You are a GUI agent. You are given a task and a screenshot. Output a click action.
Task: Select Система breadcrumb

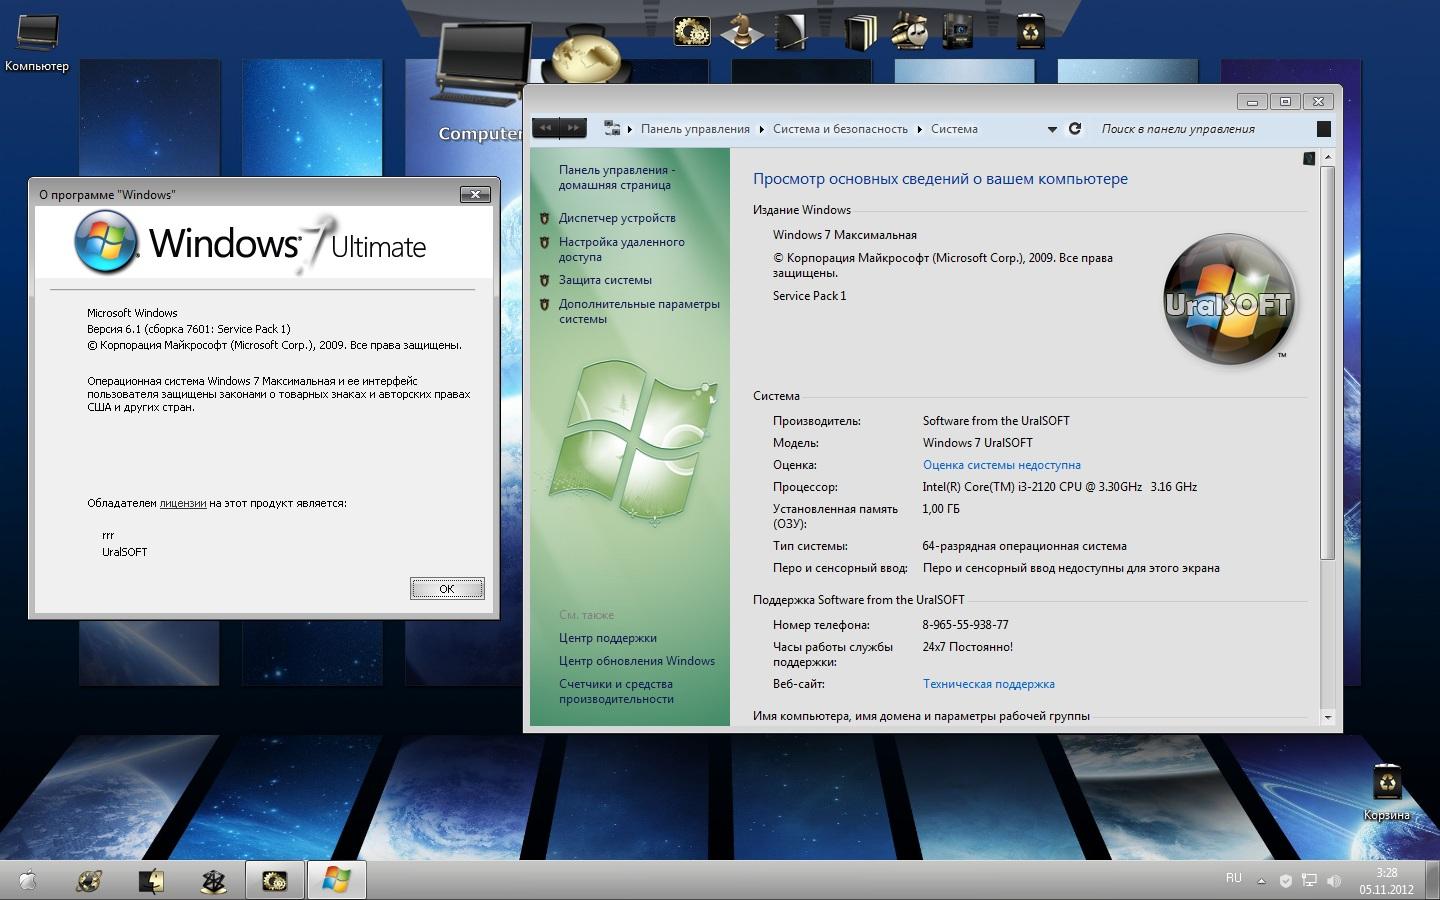click(954, 129)
